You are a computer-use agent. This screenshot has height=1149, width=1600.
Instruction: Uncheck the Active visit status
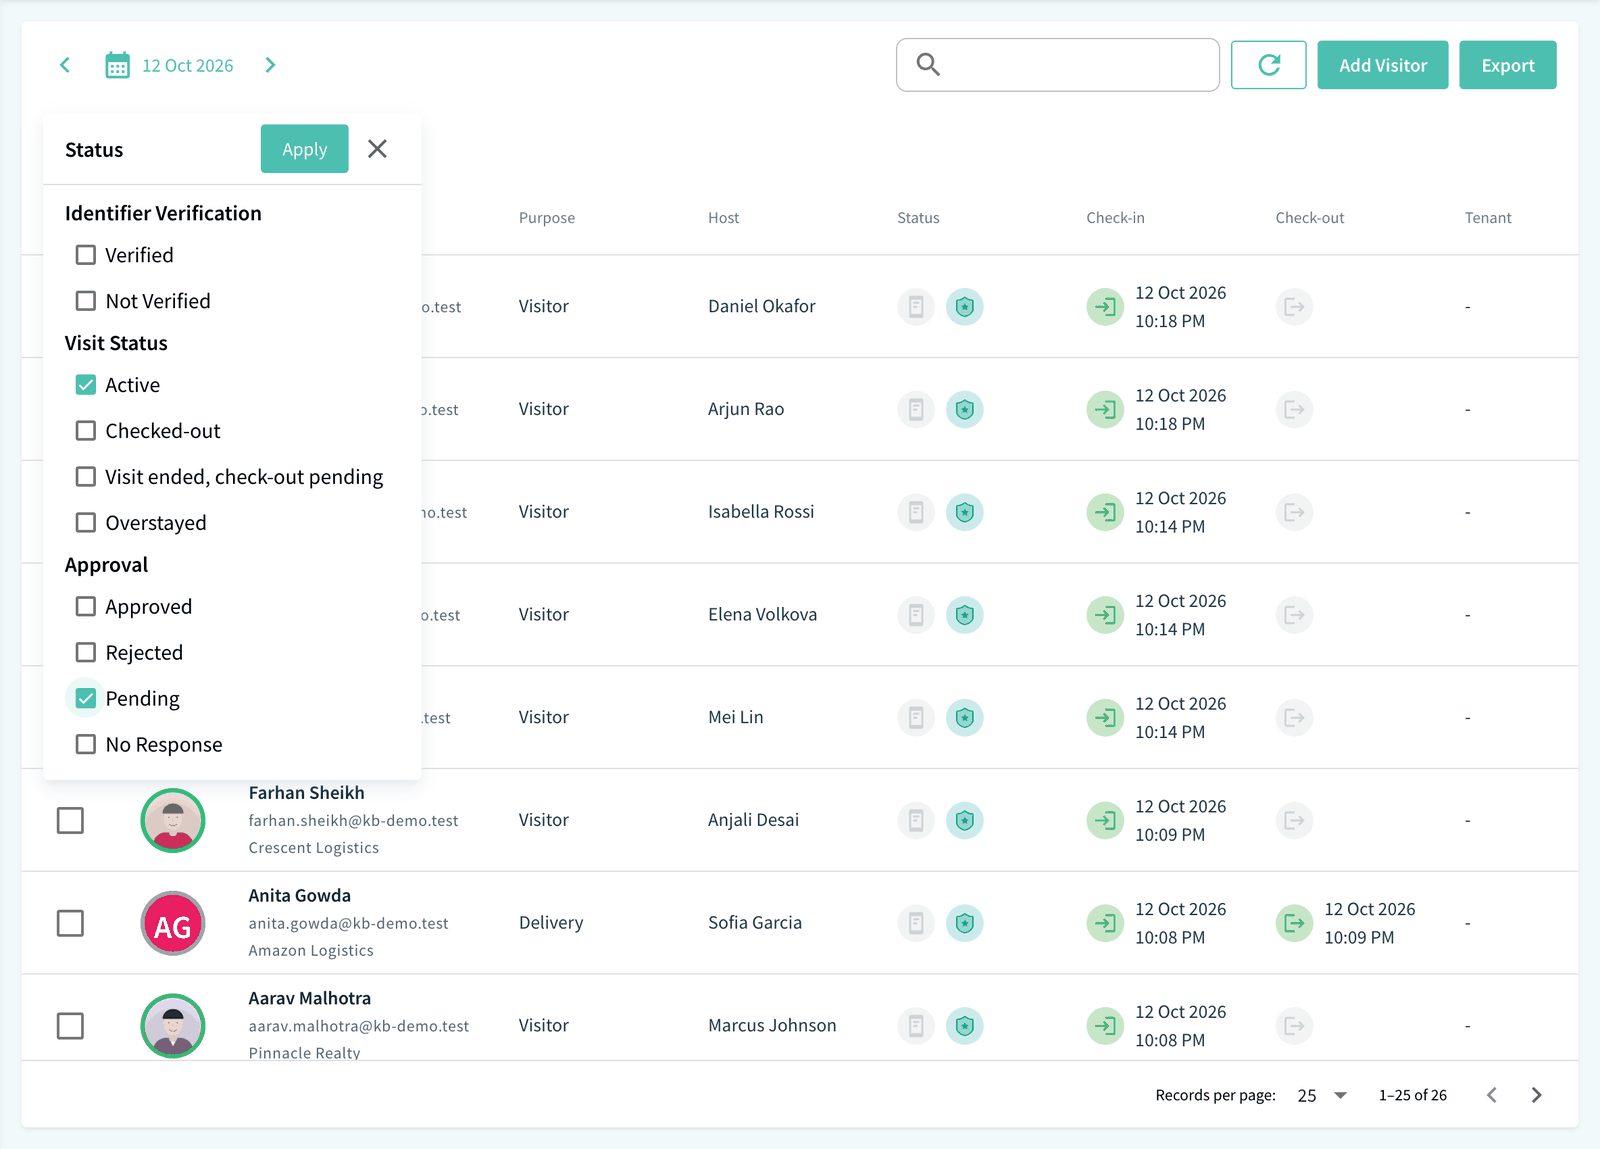coord(86,385)
